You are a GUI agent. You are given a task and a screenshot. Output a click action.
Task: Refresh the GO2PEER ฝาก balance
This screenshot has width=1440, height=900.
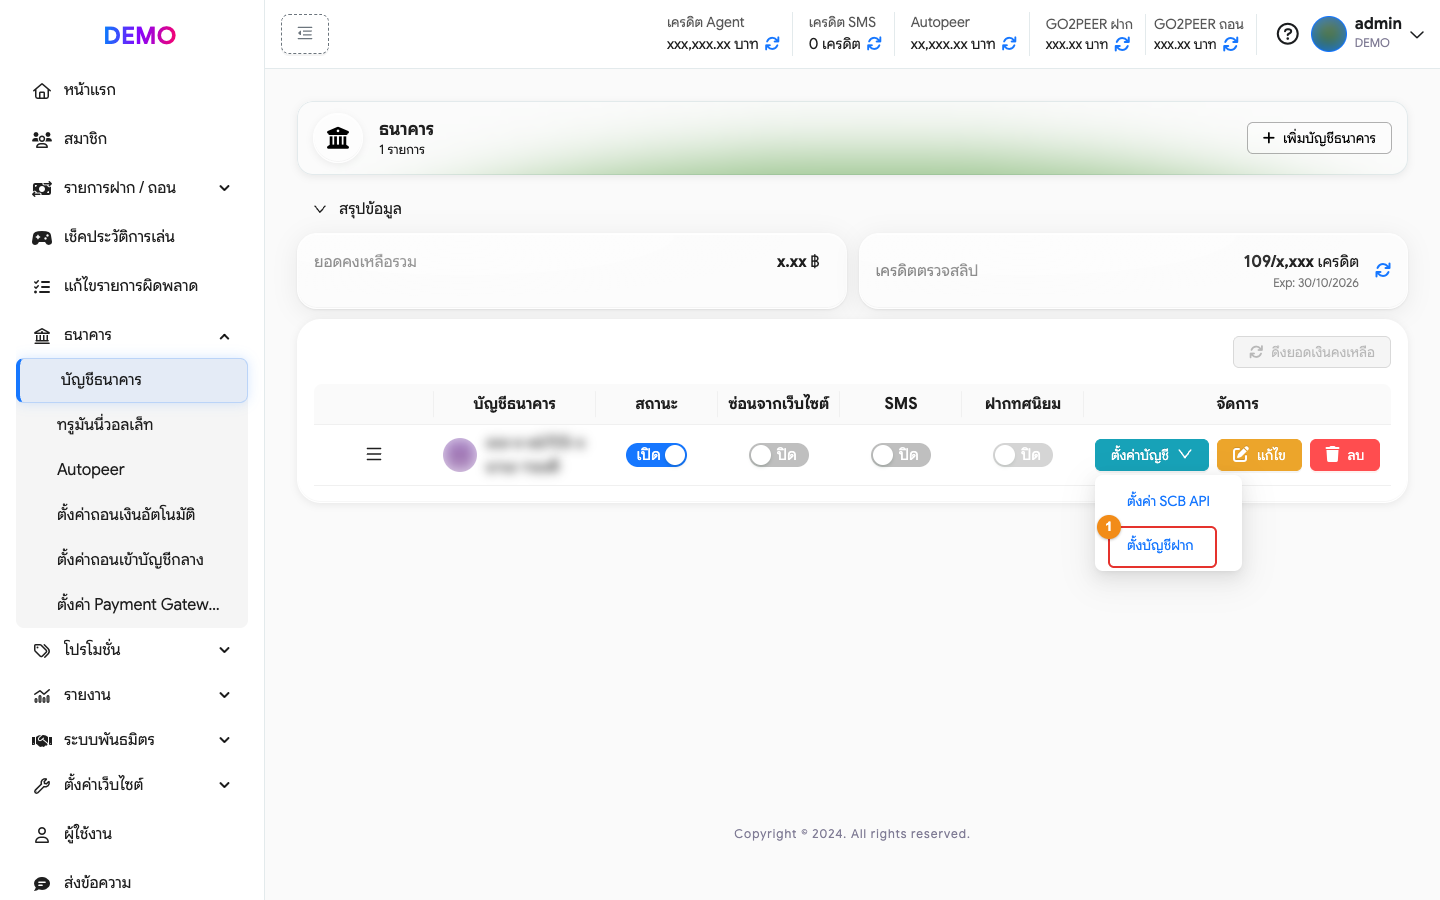point(1122,44)
